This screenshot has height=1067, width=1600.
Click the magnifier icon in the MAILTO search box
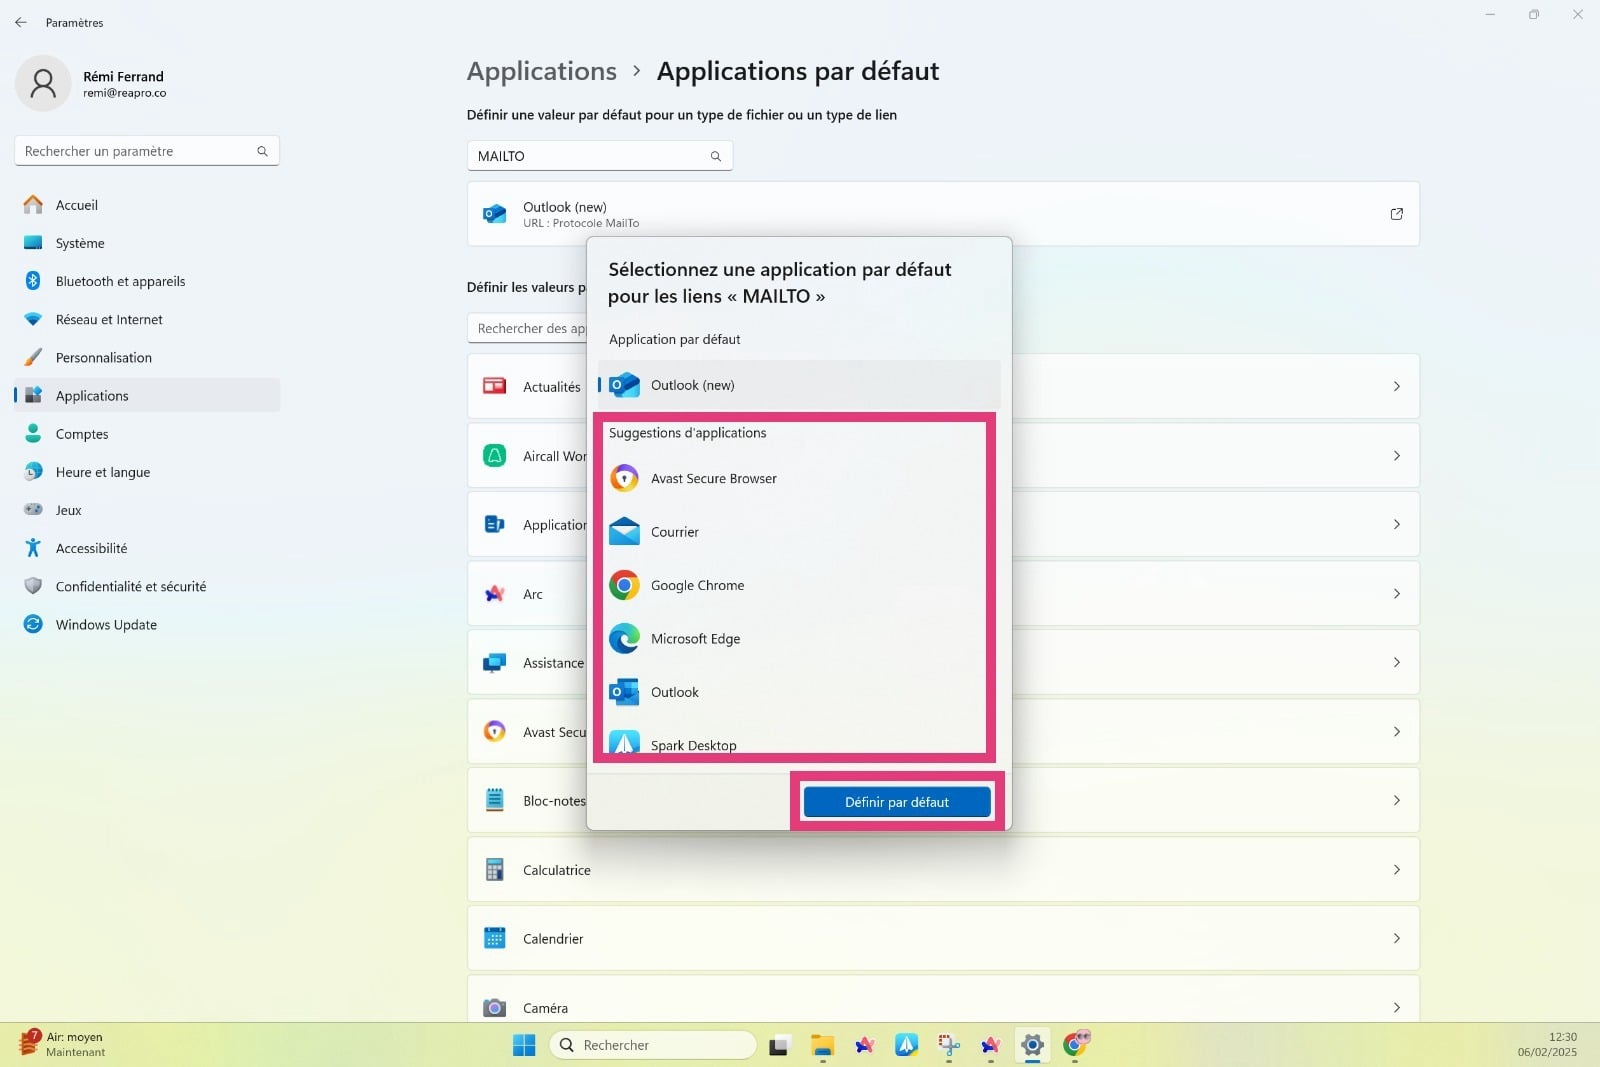coord(716,156)
